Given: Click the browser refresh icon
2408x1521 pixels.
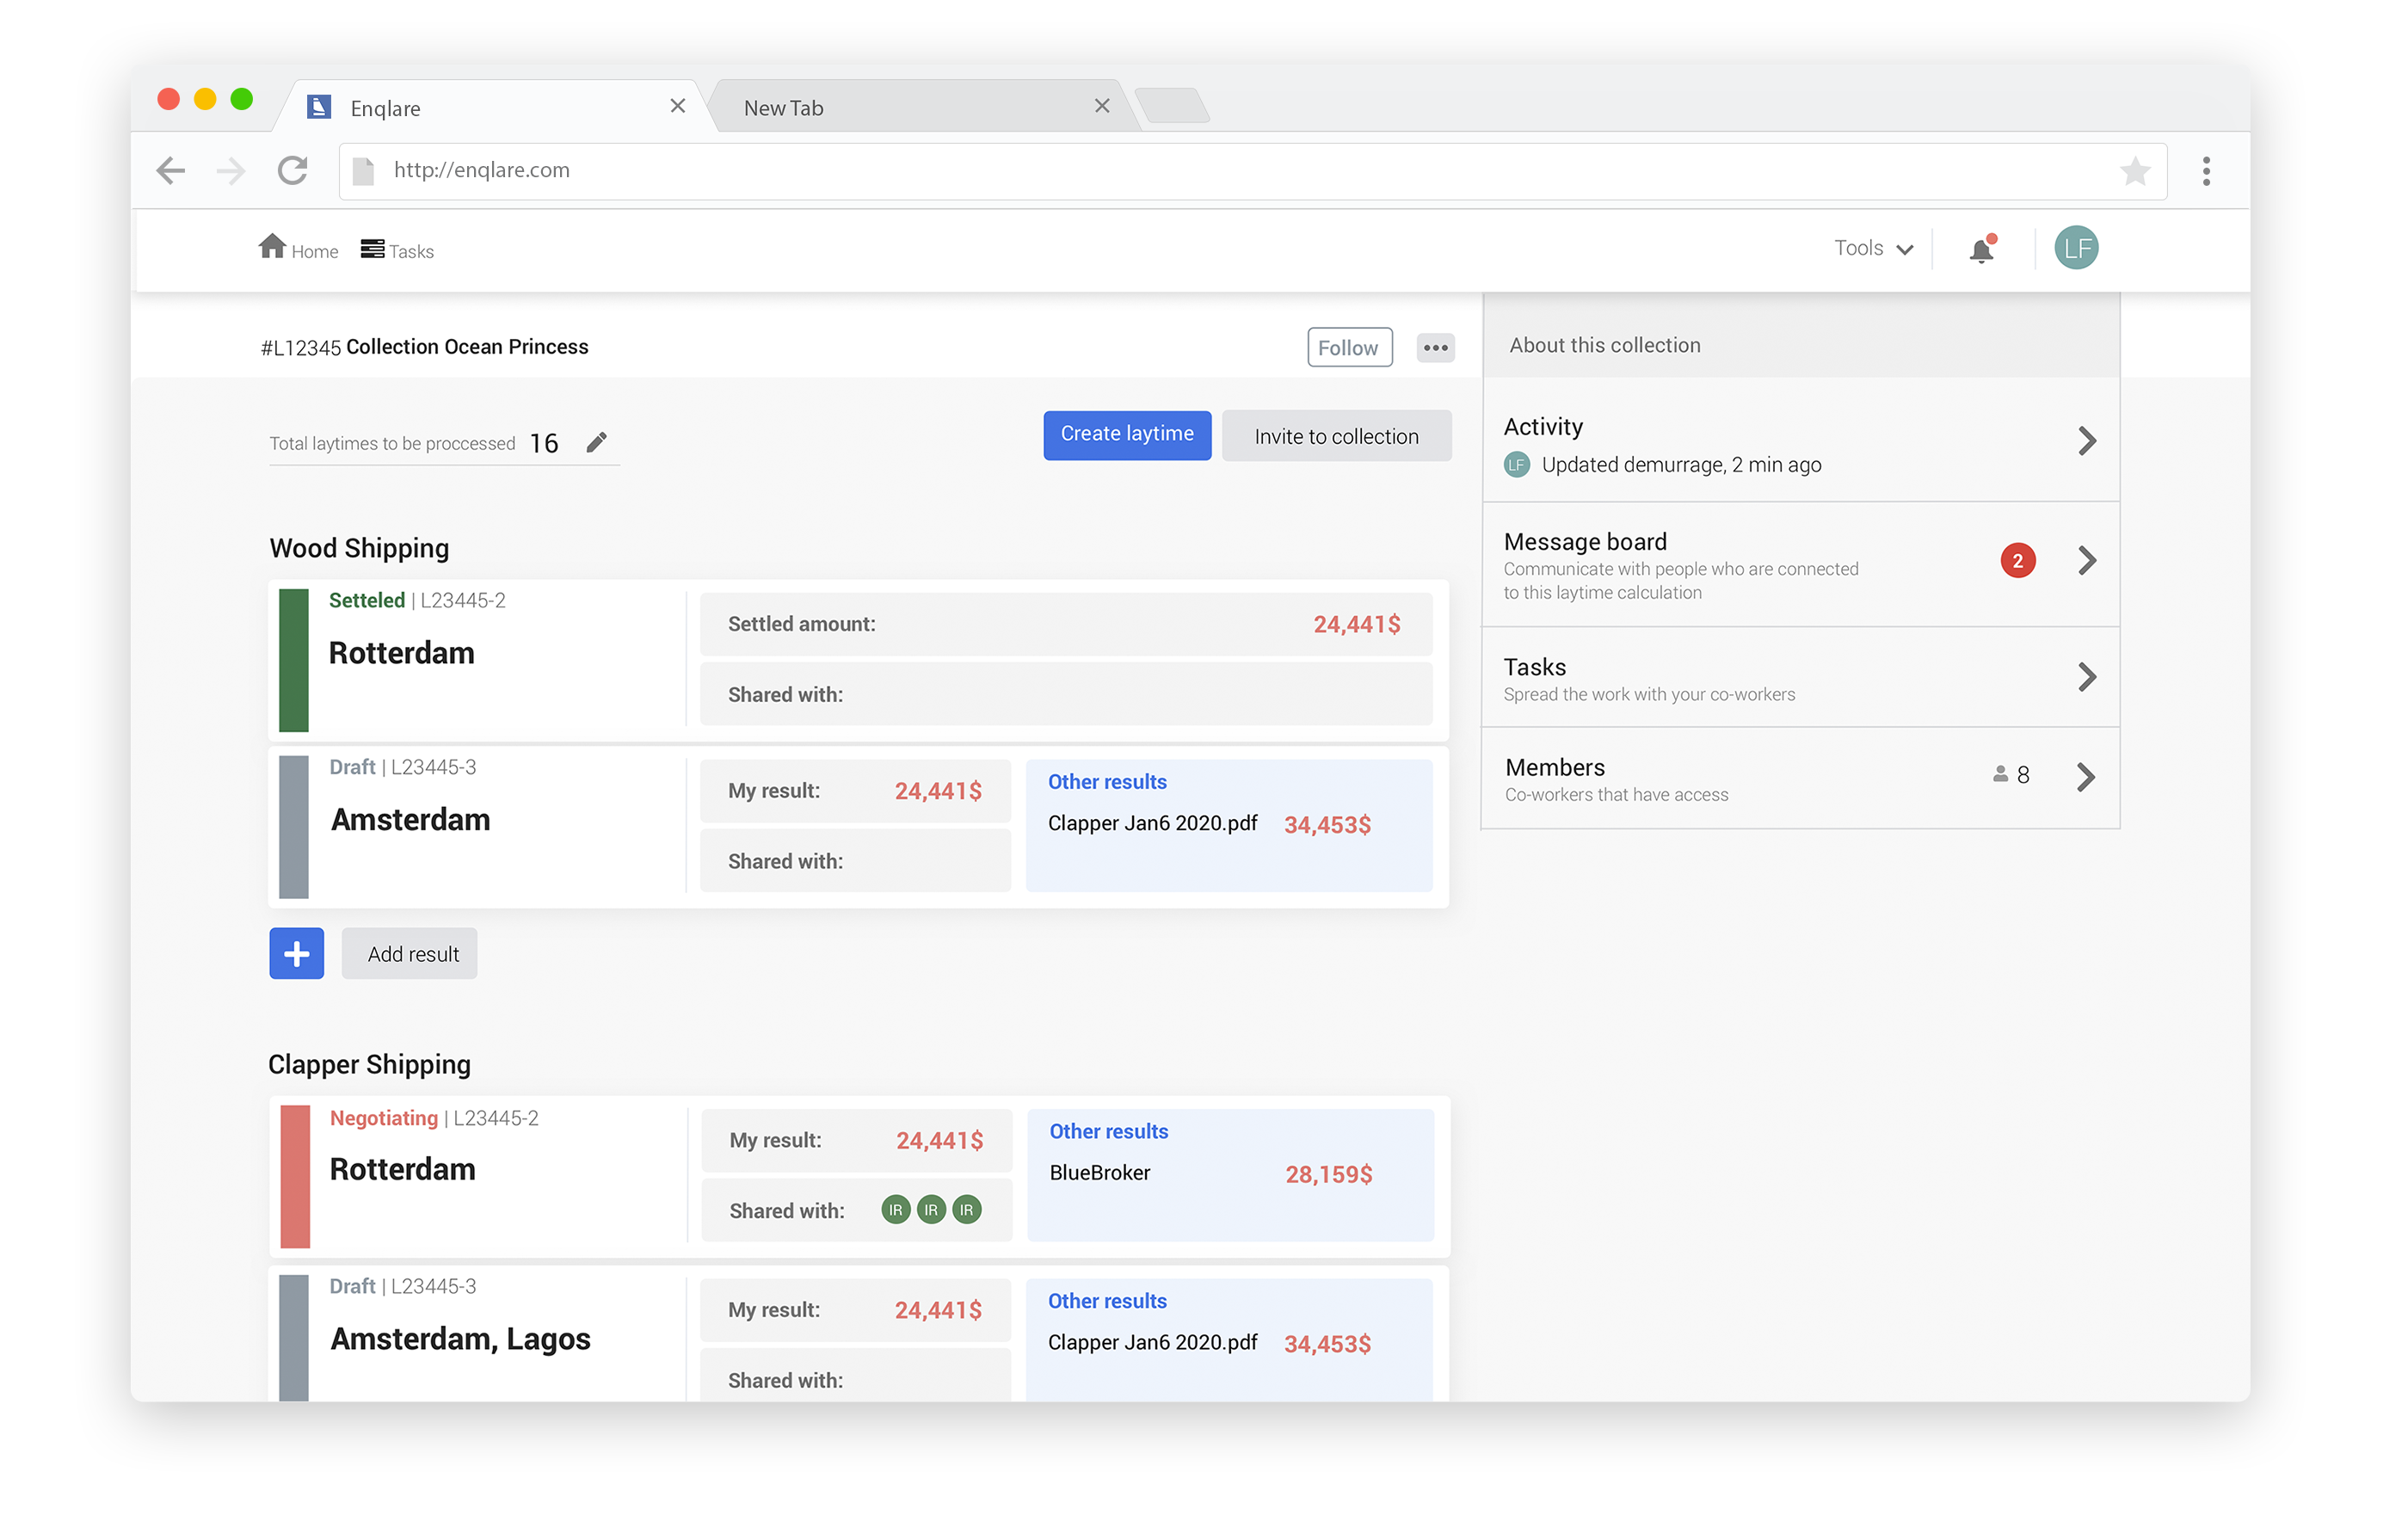Looking at the screenshot, I should [292, 170].
